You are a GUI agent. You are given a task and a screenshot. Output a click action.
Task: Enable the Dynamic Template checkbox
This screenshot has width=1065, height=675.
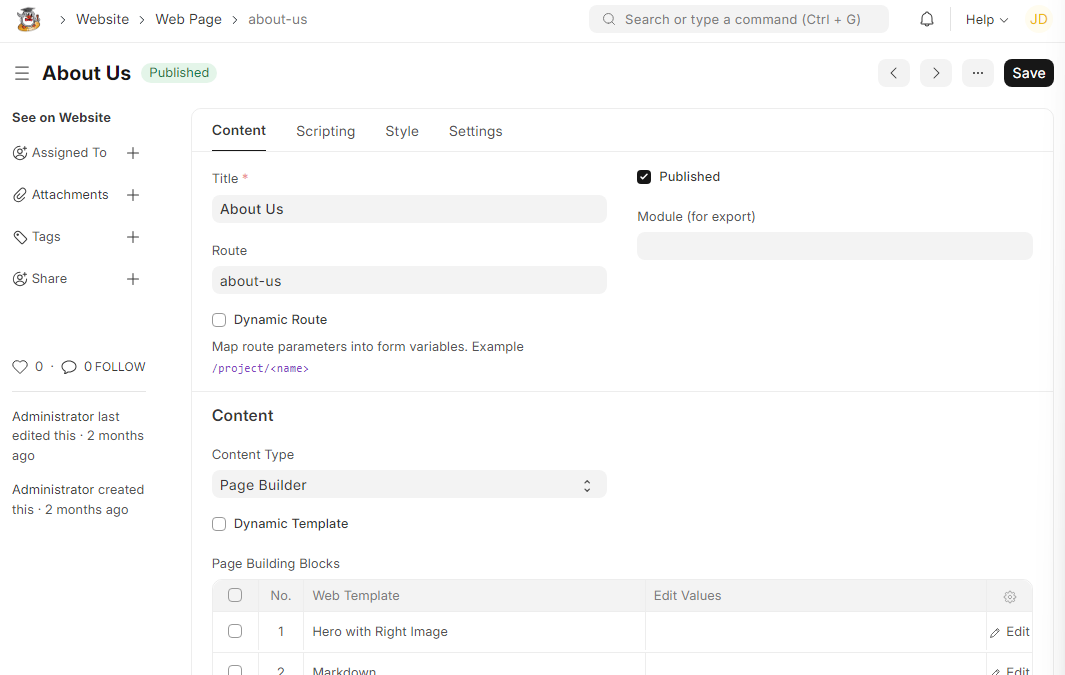tap(219, 524)
